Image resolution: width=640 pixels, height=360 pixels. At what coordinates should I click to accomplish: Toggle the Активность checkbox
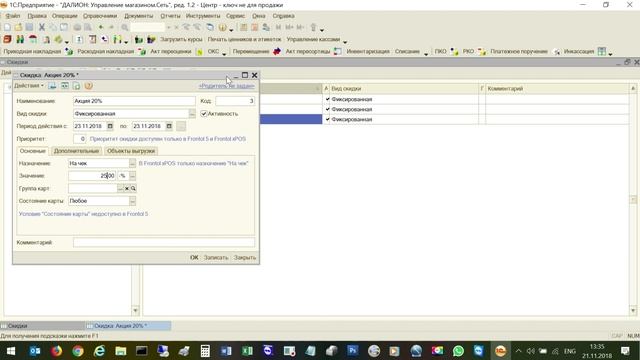pos(204,113)
